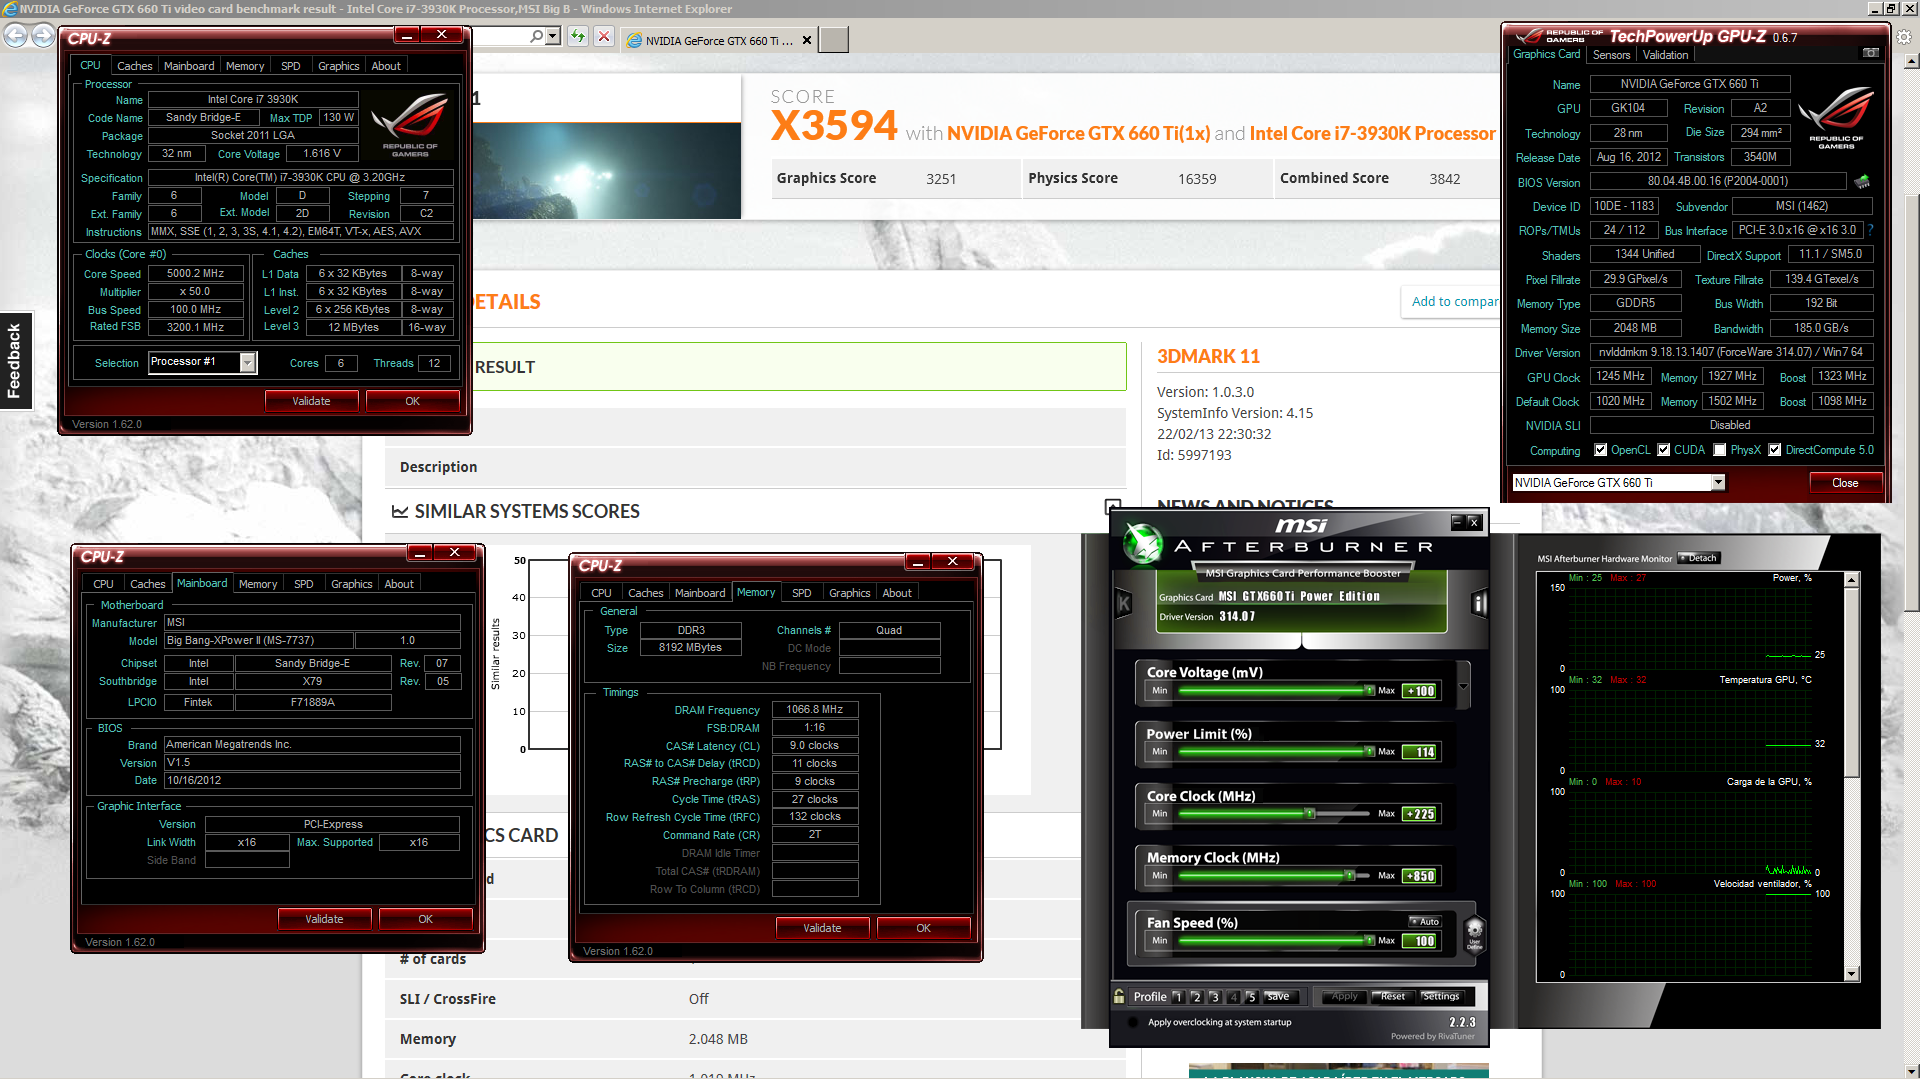Open the Internet Explorer tools gear icon
The image size is (1920, 1080).
coord(1905,36)
